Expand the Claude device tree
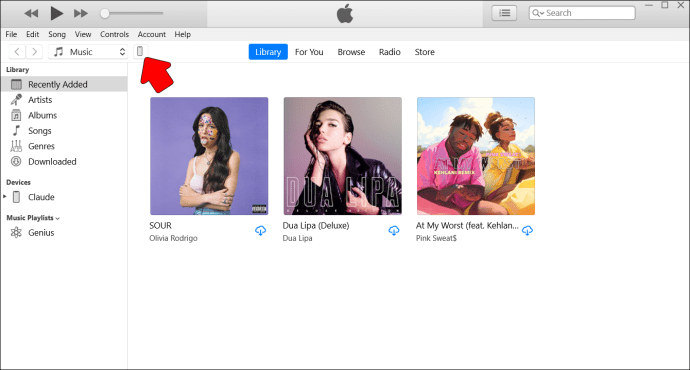The height and width of the screenshot is (370, 690). pyautogui.click(x=5, y=197)
